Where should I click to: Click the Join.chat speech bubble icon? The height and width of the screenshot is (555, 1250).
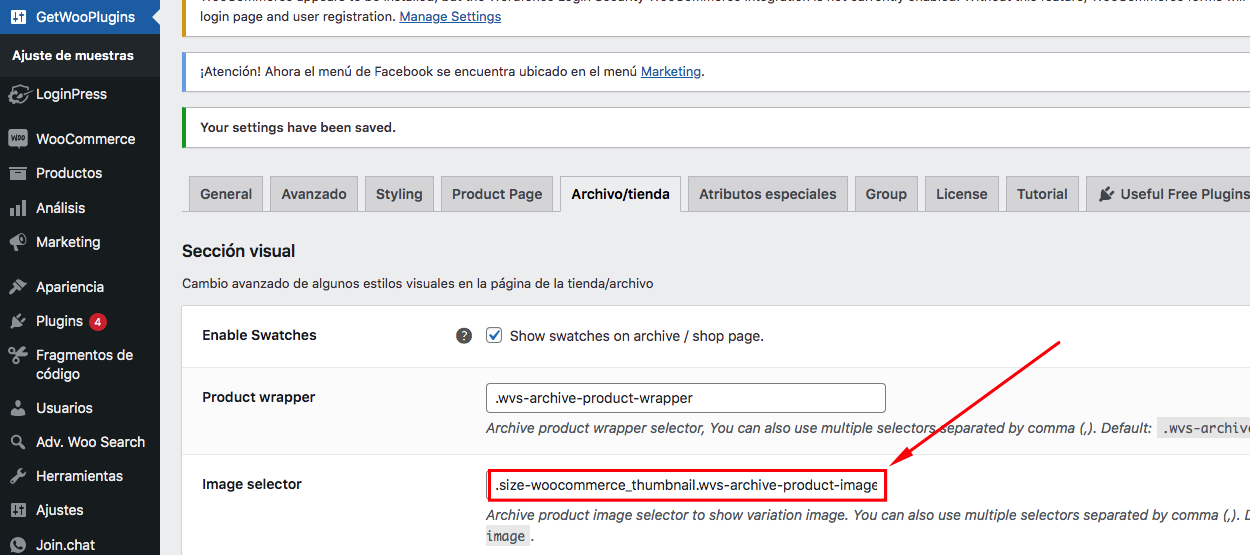(x=18, y=545)
